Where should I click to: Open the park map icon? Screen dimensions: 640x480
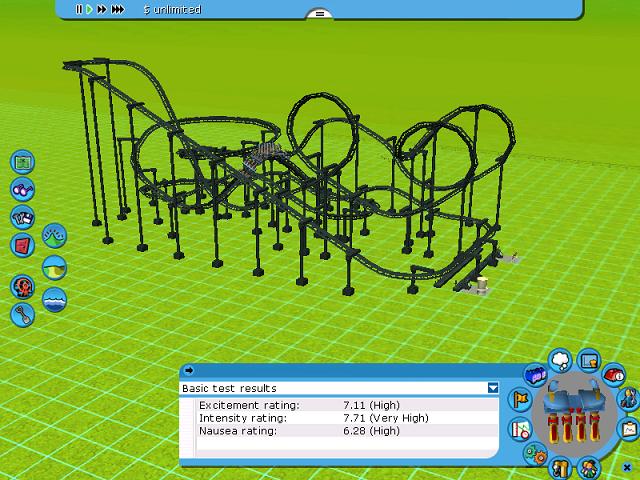pyautogui.click(x=22, y=162)
